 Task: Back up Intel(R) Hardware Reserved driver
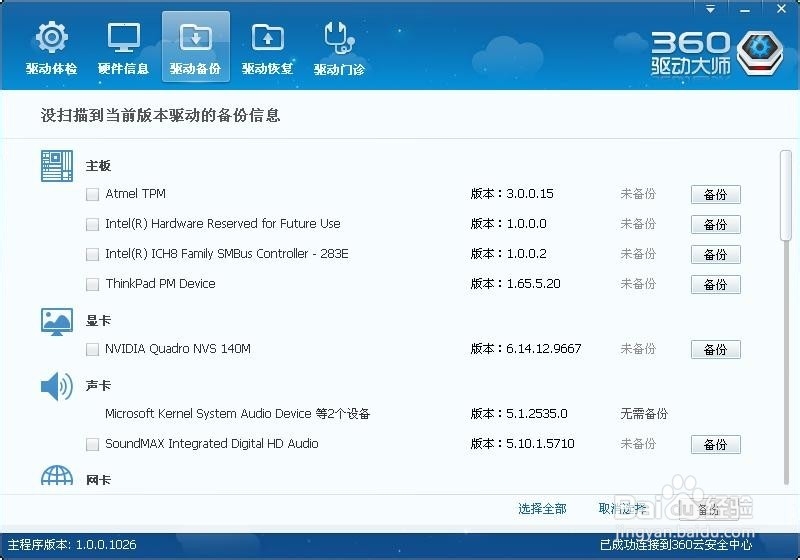[715, 224]
